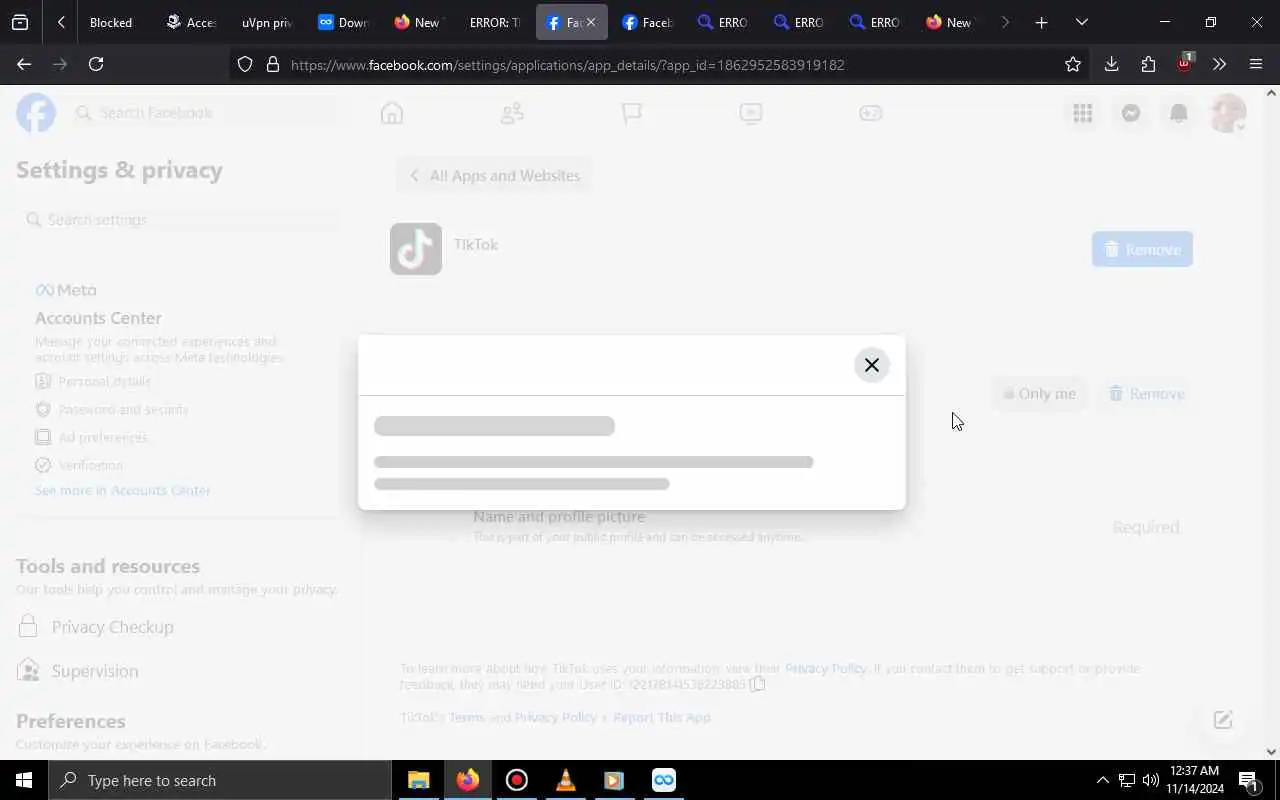Open the account profile picture menu
The width and height of the screenshot is (1280, 800).
[1228, 113]
